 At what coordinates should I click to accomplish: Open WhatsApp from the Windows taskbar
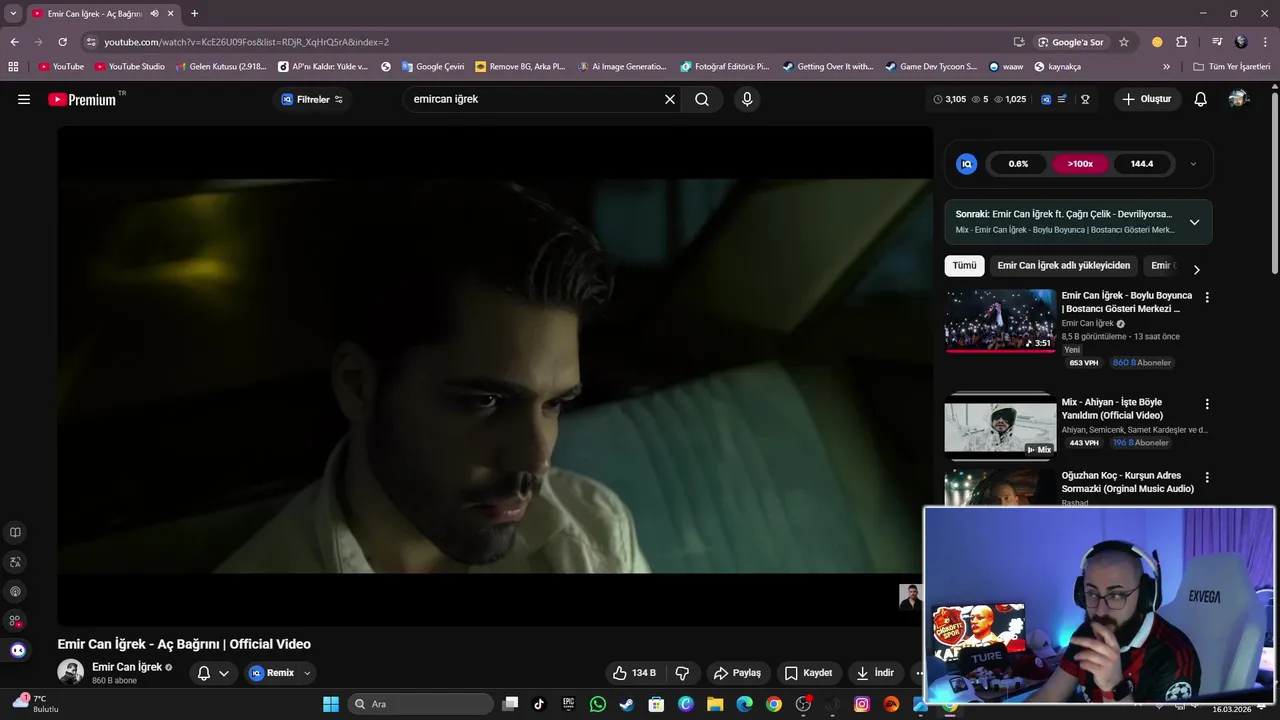tap(598, 704)
